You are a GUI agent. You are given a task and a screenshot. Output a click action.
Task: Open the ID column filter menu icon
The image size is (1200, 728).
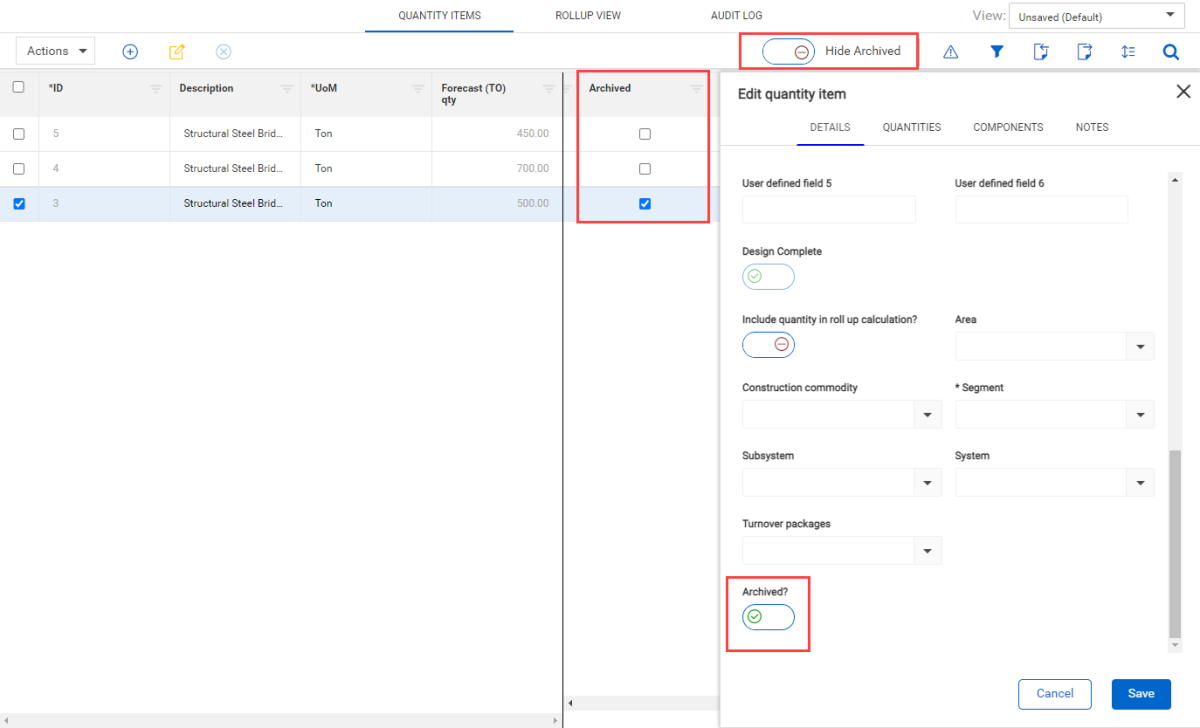coord(155,89)
